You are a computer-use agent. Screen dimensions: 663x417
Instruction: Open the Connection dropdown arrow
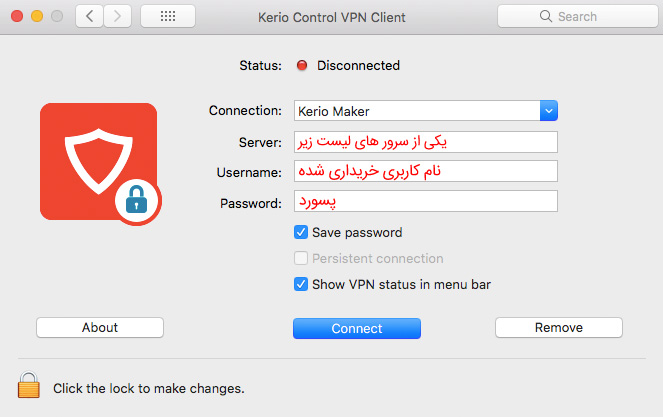548,111
